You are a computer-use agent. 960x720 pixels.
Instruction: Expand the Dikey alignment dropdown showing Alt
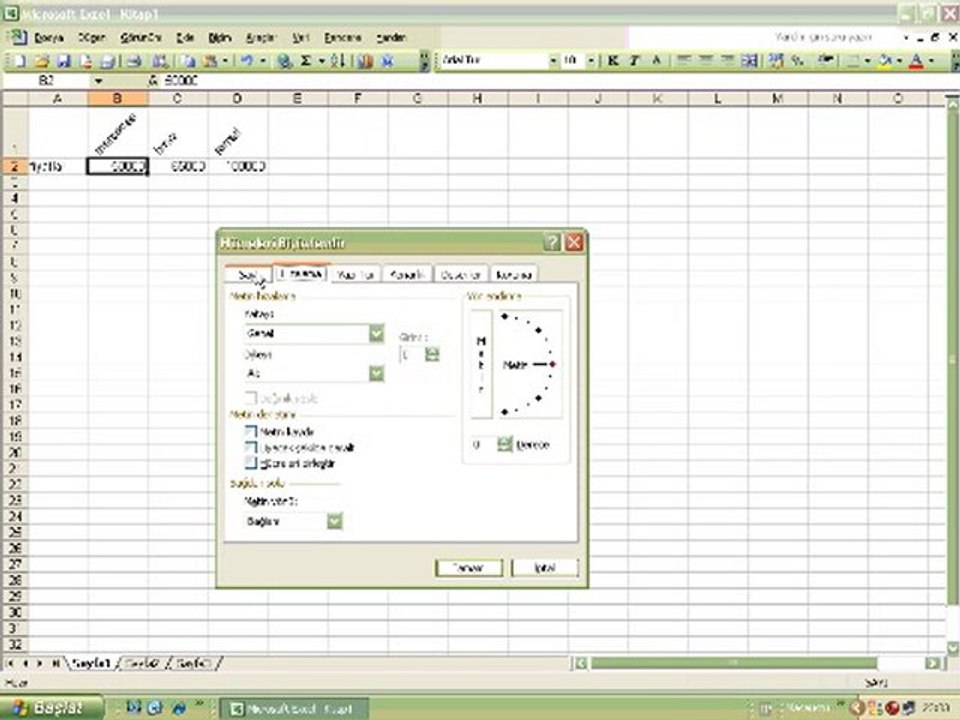coord(314,373)
